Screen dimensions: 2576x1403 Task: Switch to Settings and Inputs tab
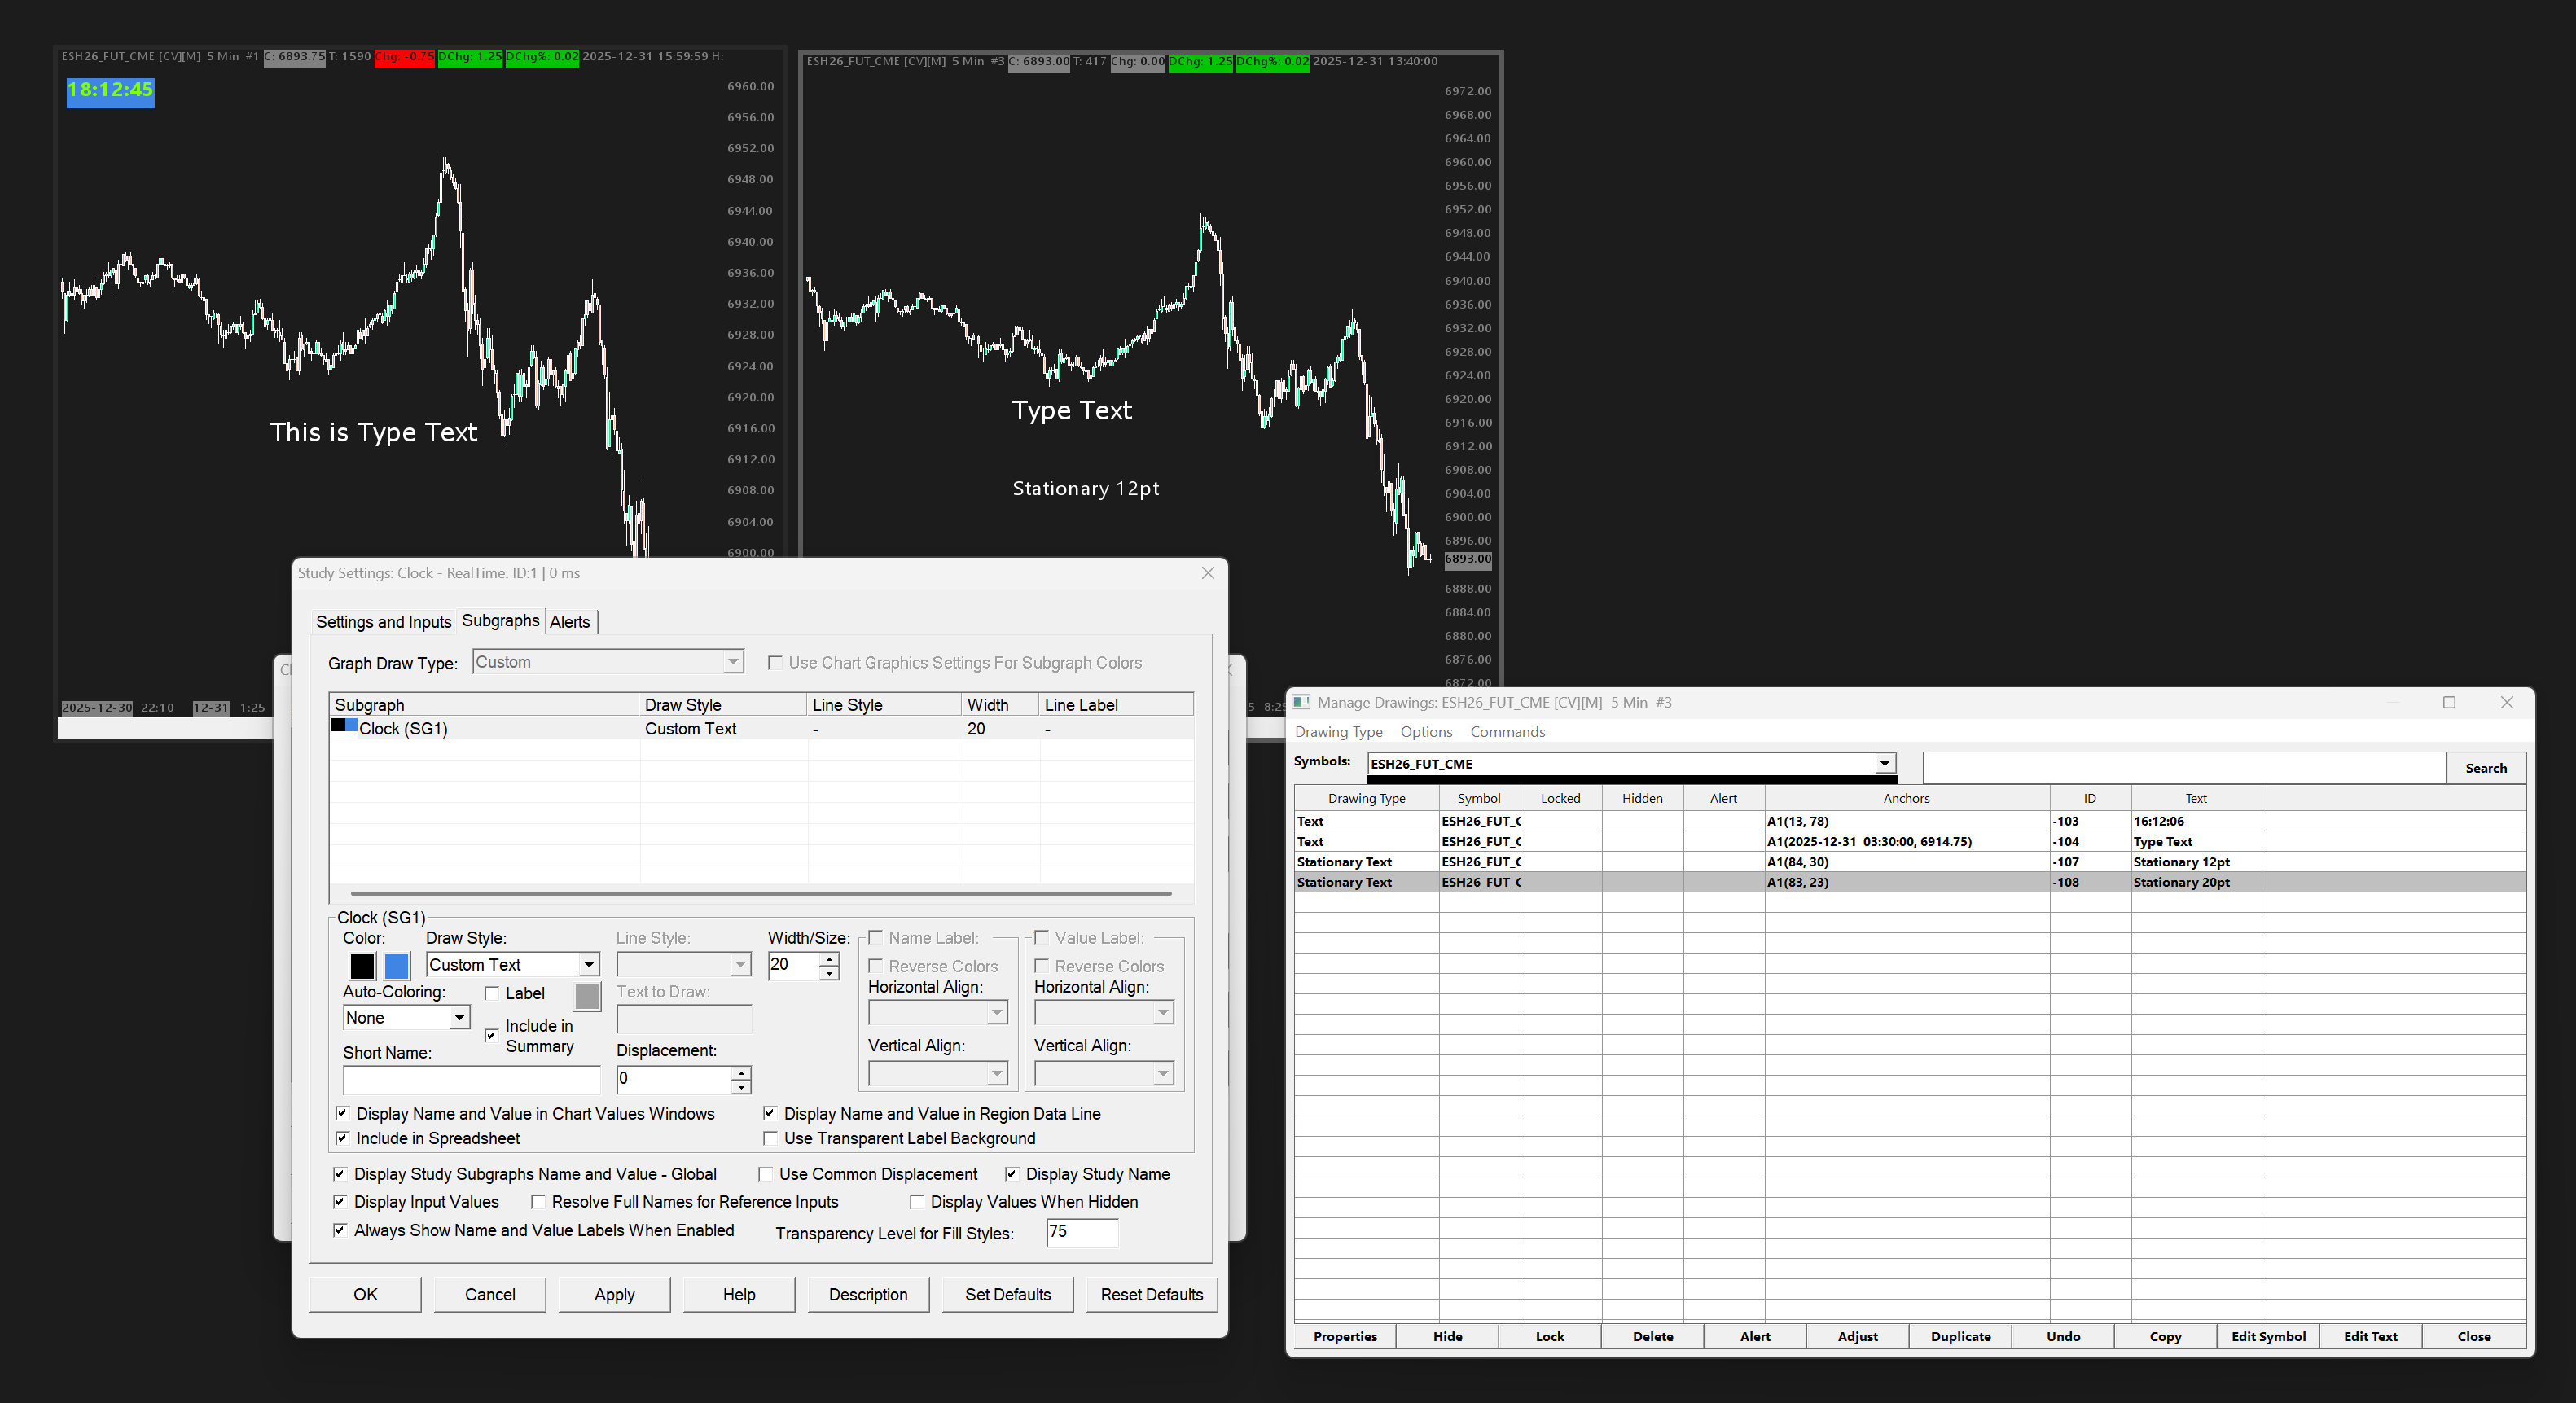(383, 622)
